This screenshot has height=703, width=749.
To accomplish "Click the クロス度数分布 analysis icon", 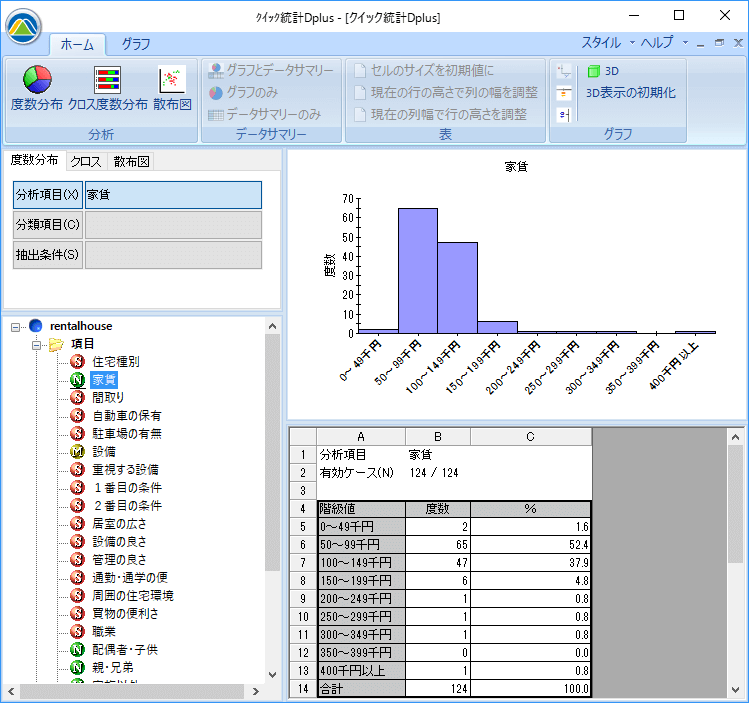I will (108, 80).
